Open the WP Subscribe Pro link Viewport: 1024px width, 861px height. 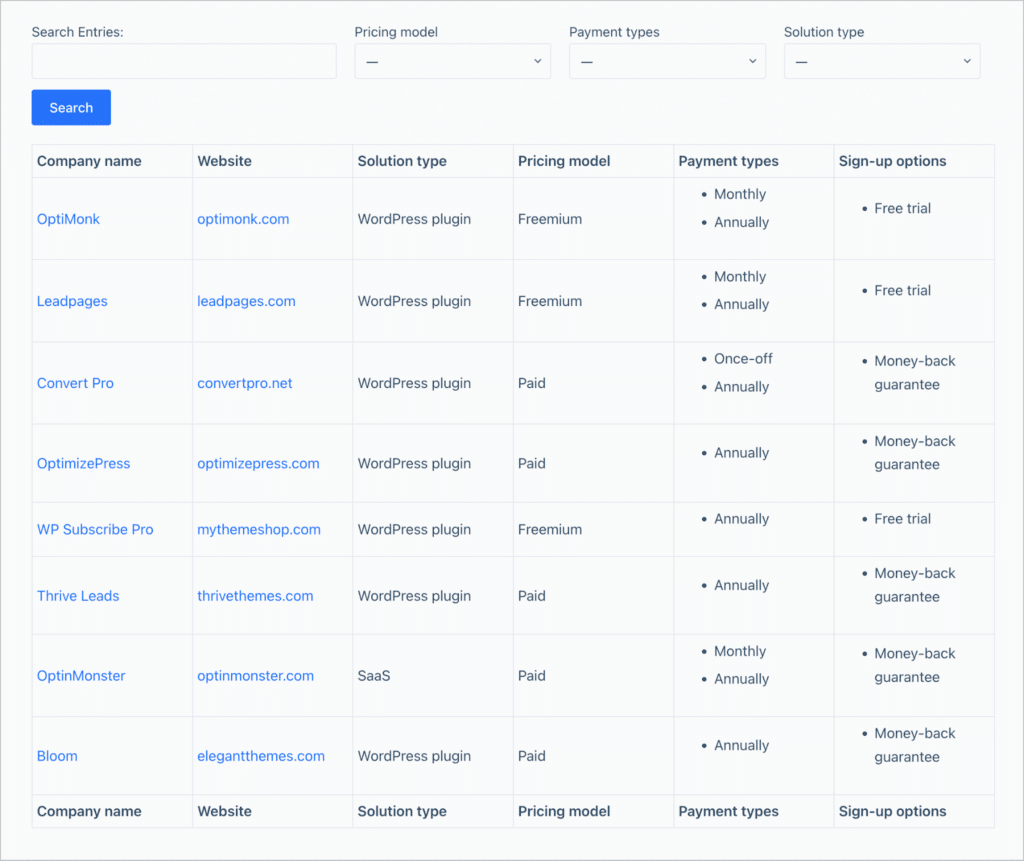pyautogui.click(x=95, y=530)
